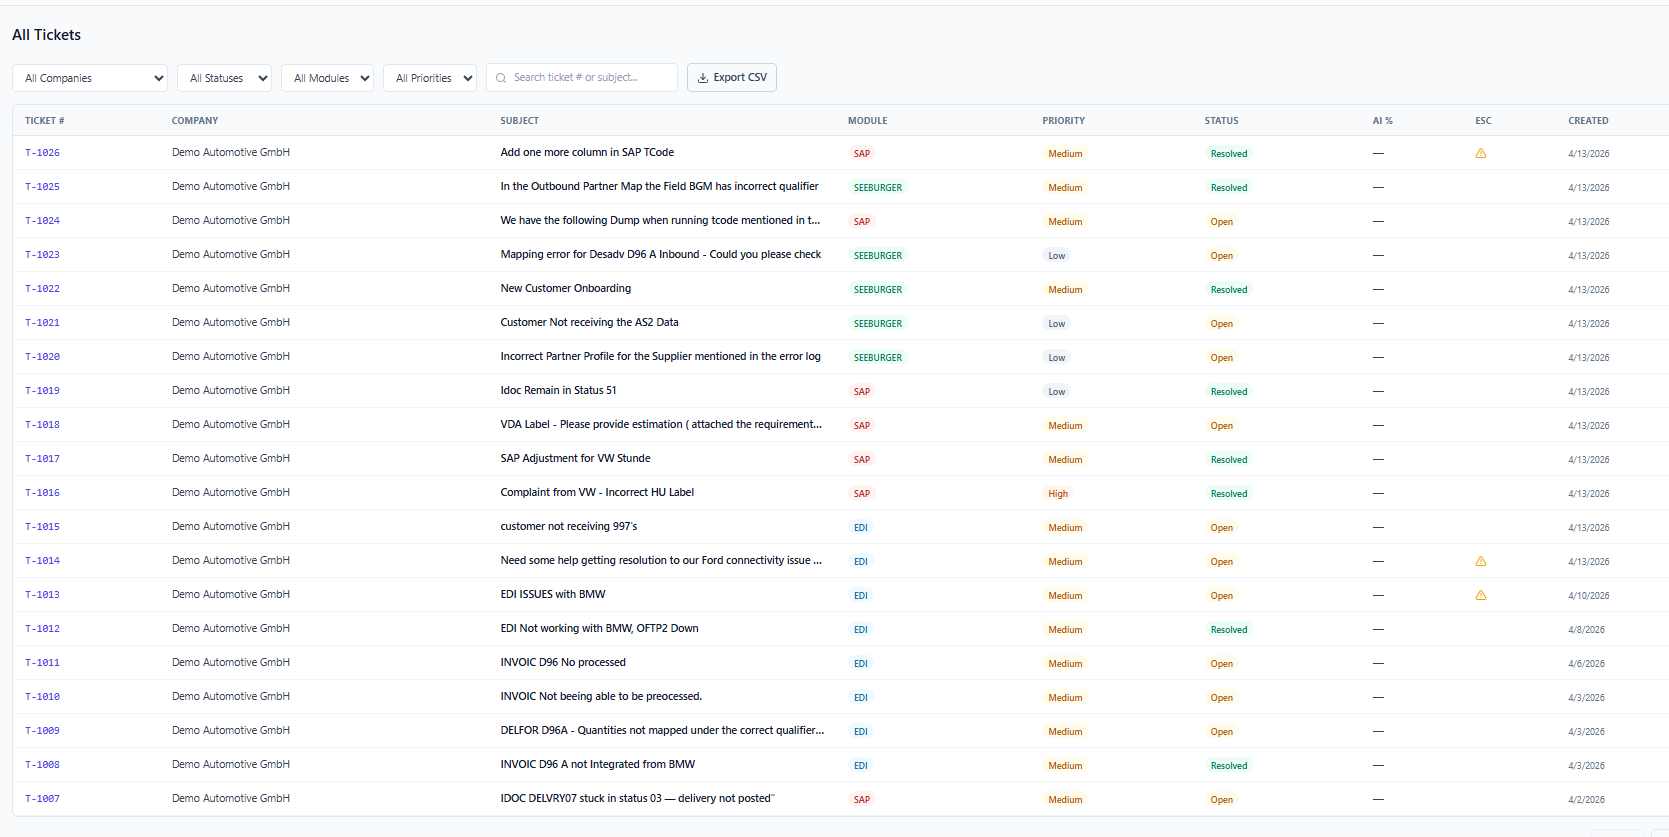1669x837 pixels.
Task: Click the escalation warning icon for T-1014
Action: [x=1481, y=561]
